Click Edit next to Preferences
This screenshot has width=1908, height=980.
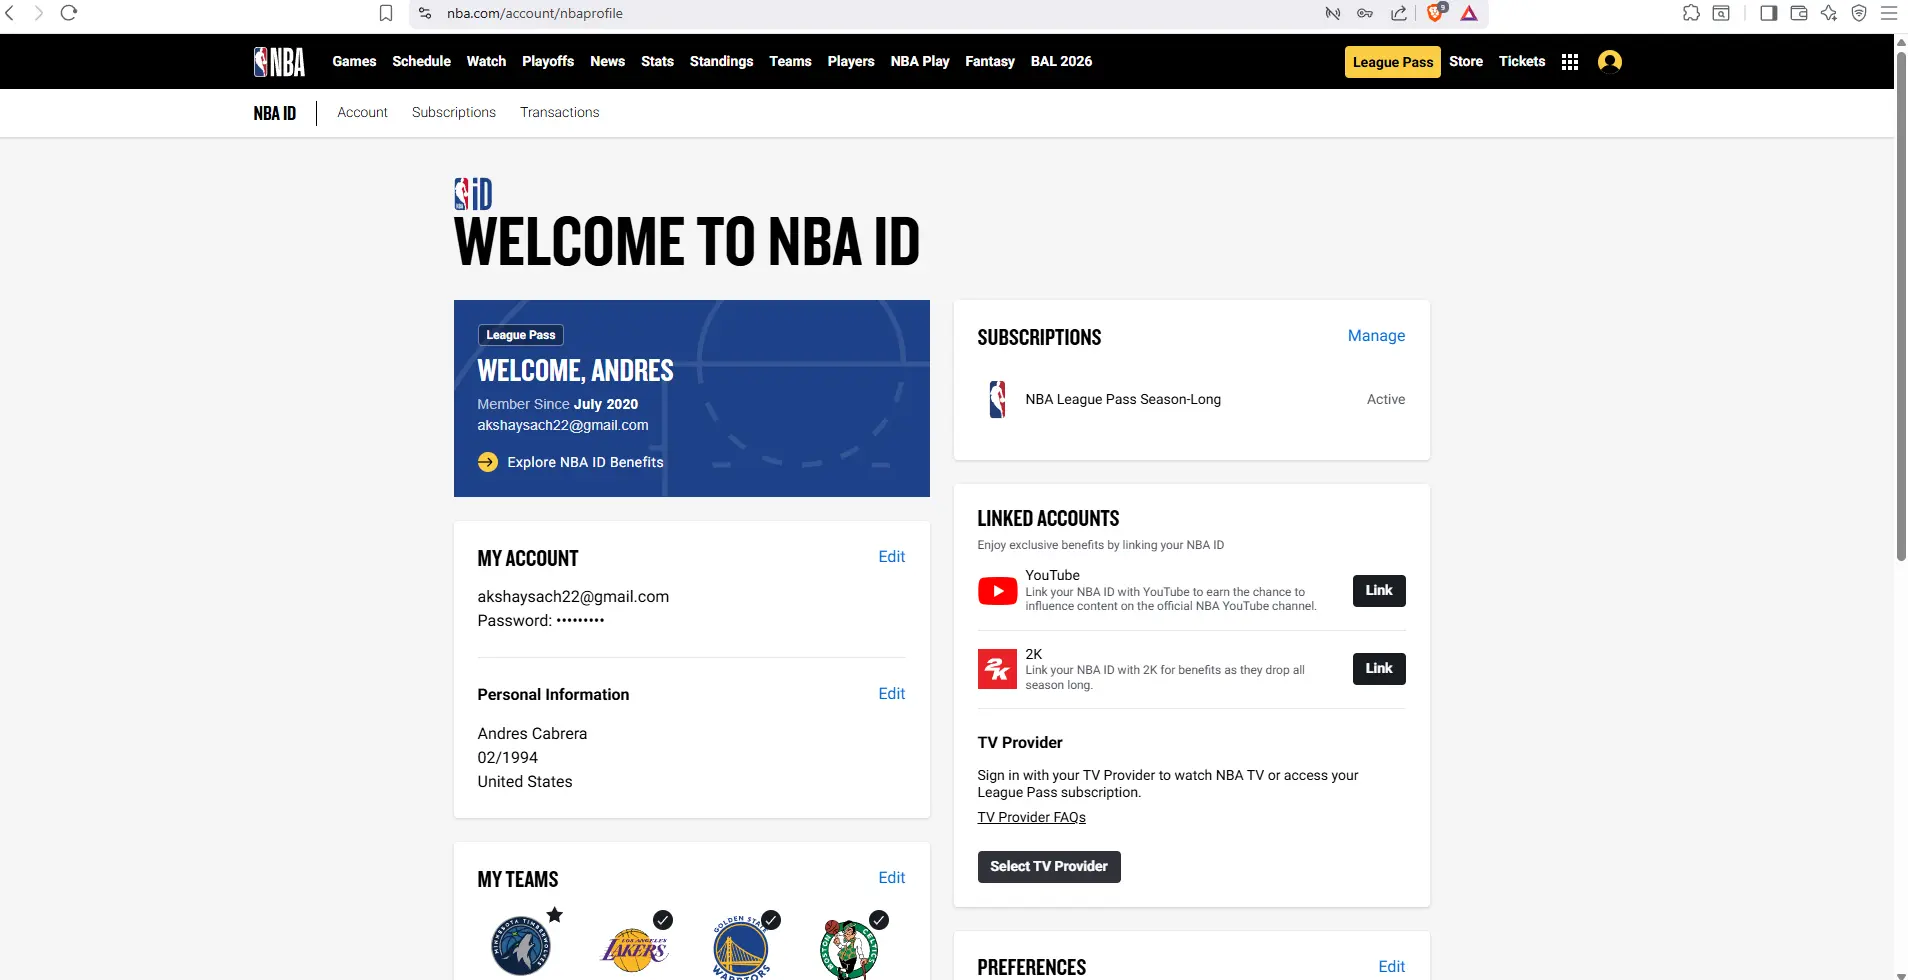coord(1392,967)
